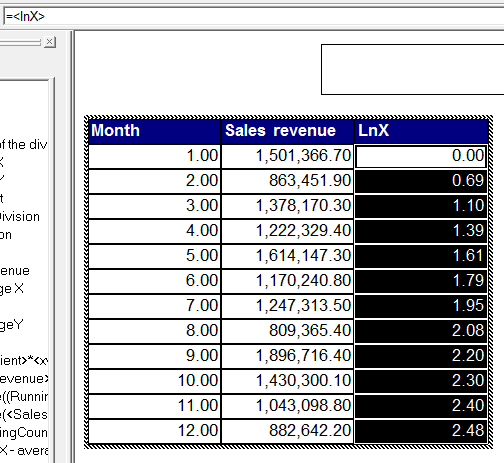Click Sales revenue cell 1,896,716.40

pos(287,356)
